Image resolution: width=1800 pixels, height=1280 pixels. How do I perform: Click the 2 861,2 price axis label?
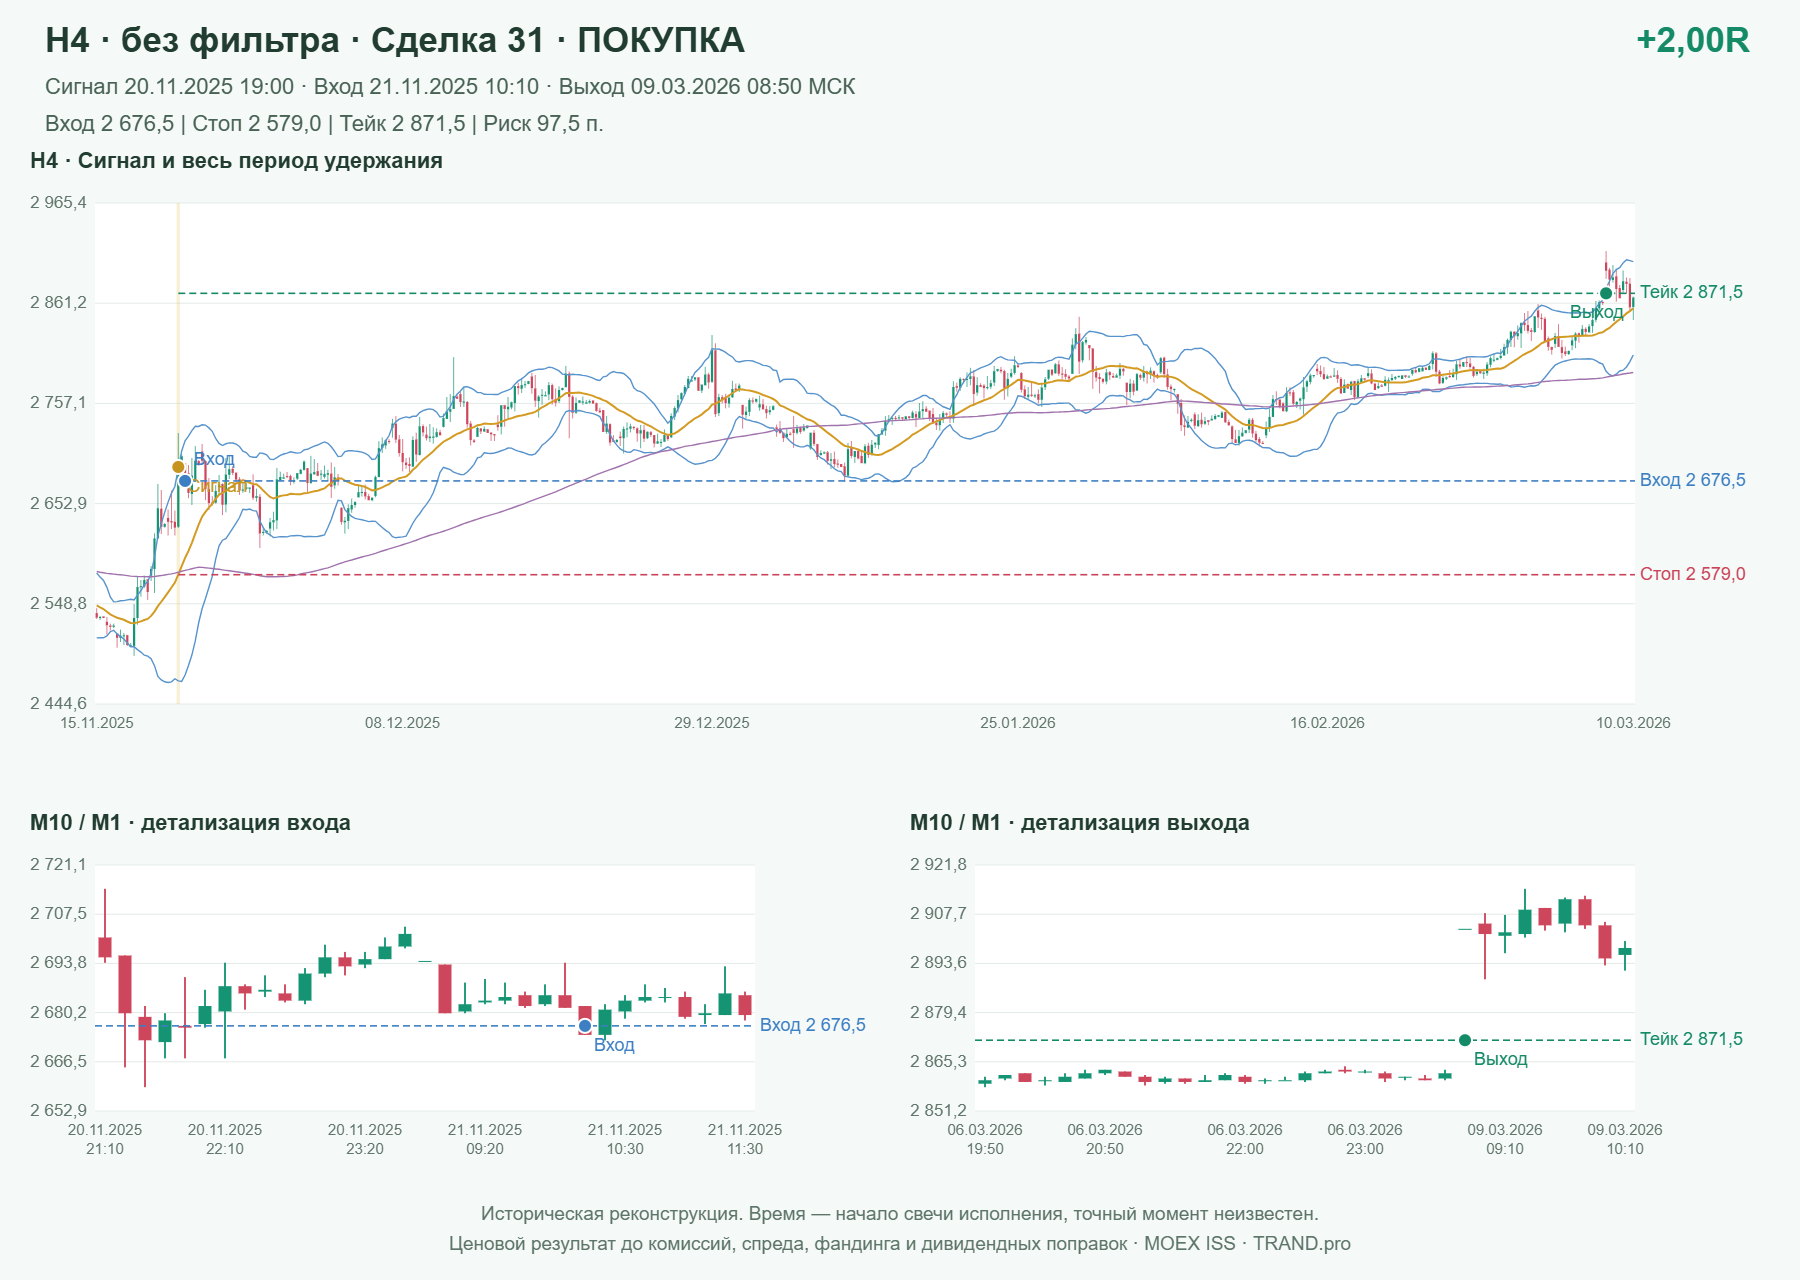tap(58, 303)
